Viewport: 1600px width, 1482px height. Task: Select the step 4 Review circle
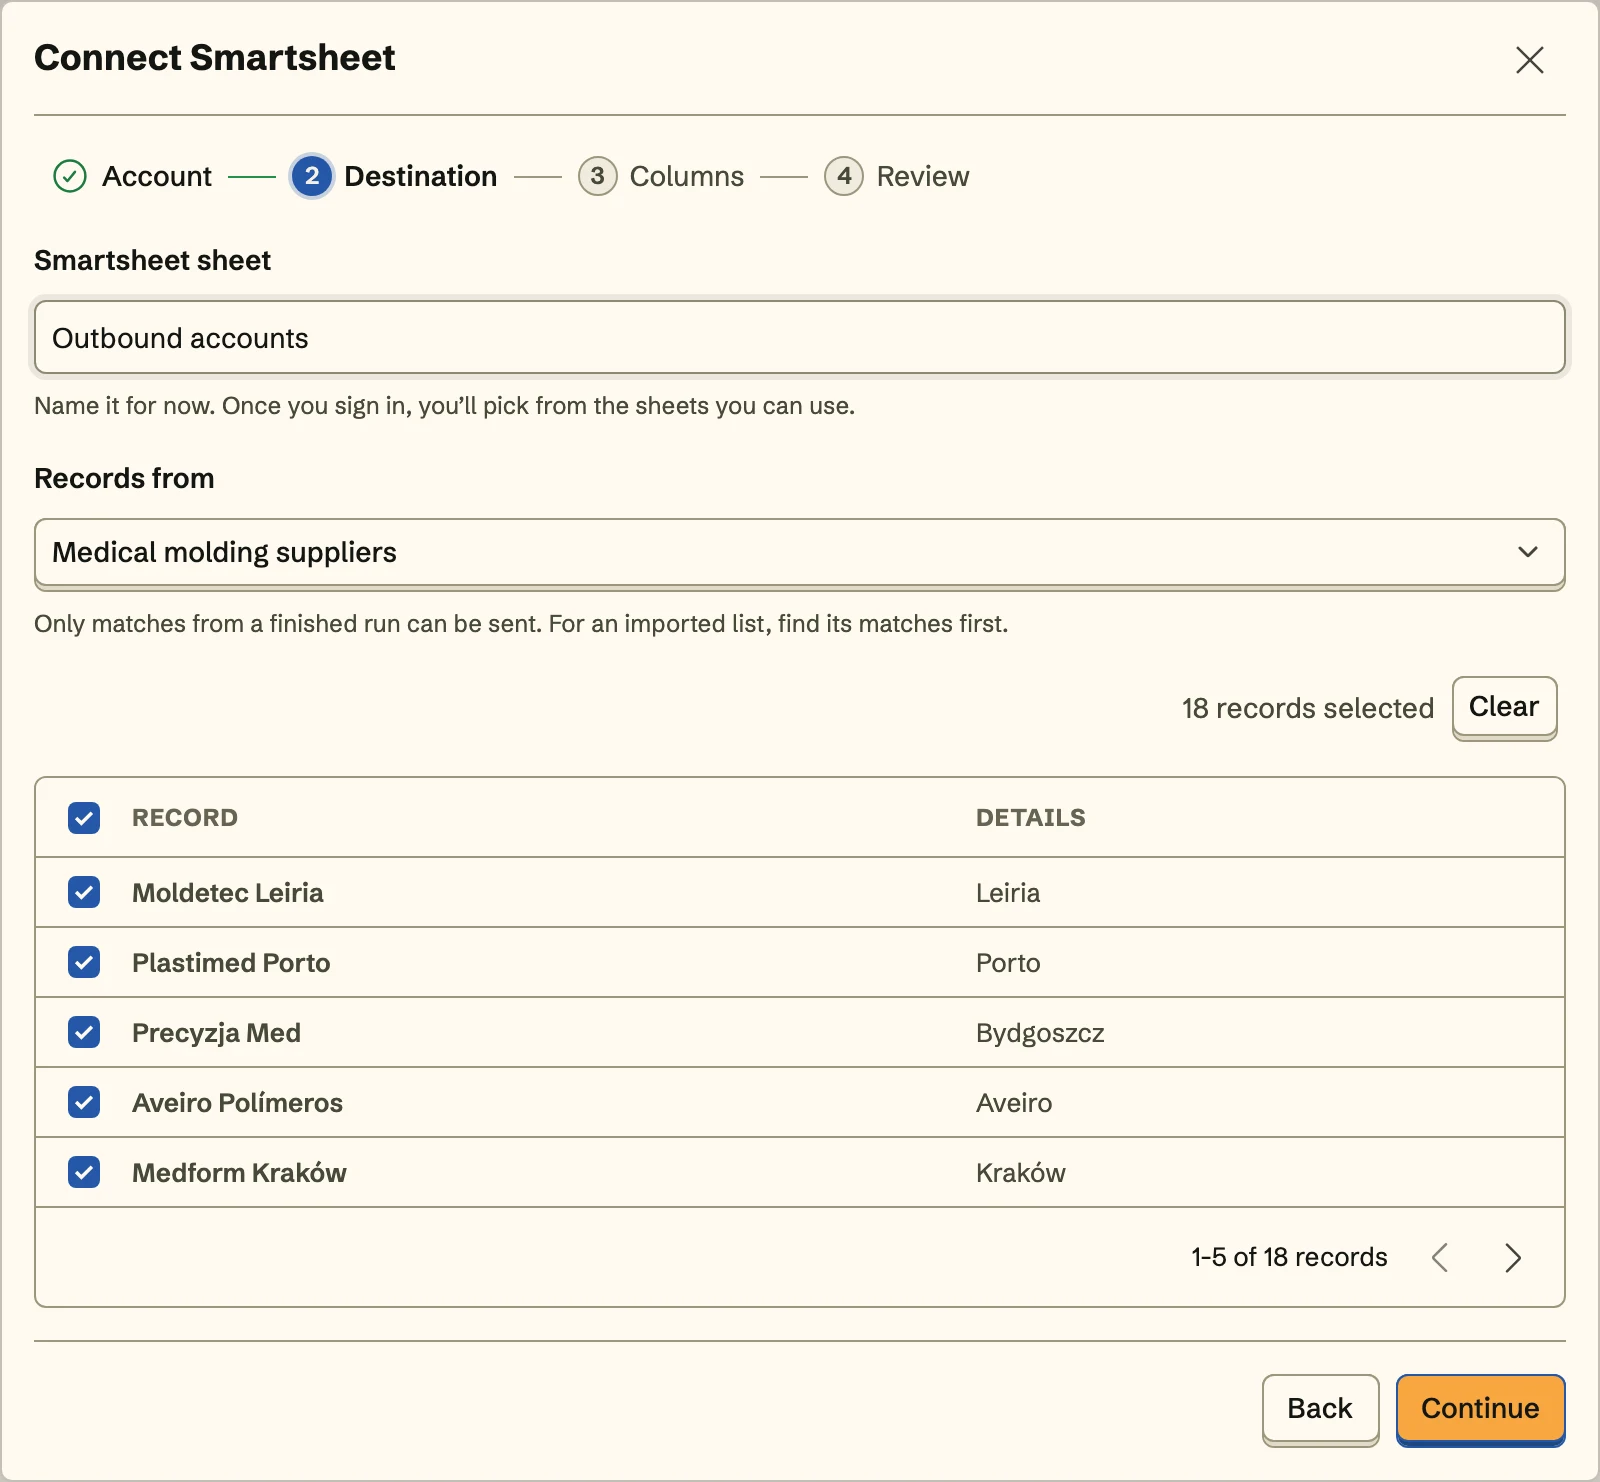point(844,176)
